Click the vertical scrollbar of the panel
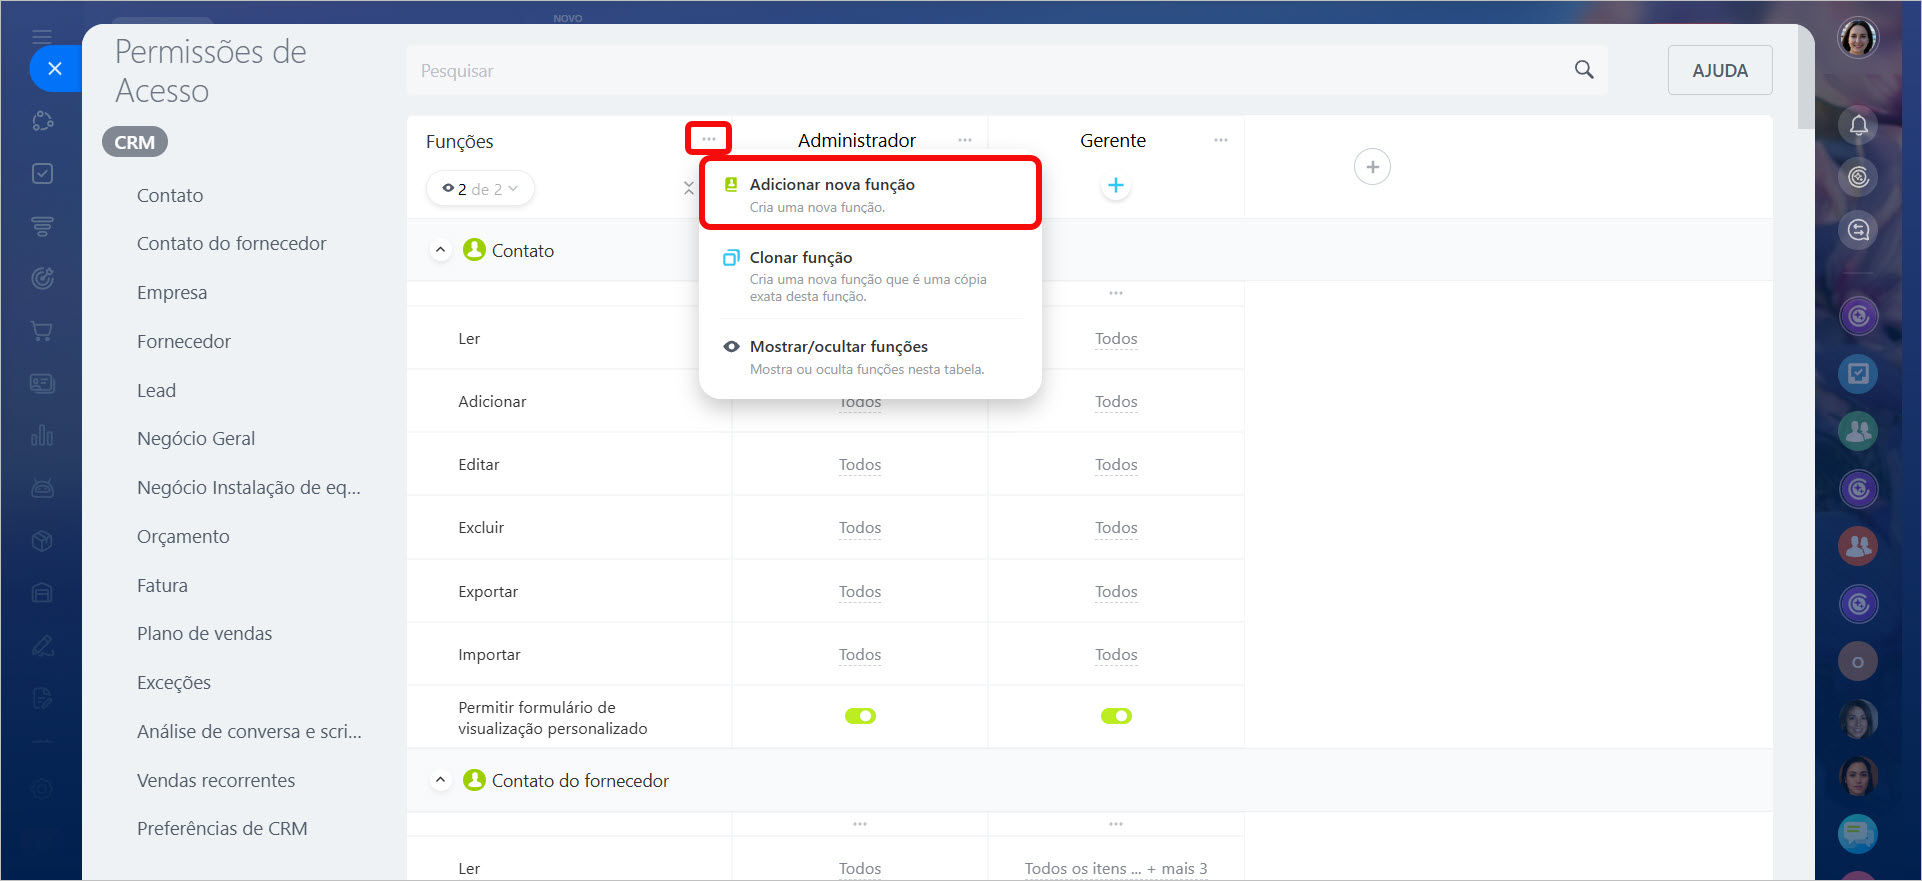 pos(1806,78)
